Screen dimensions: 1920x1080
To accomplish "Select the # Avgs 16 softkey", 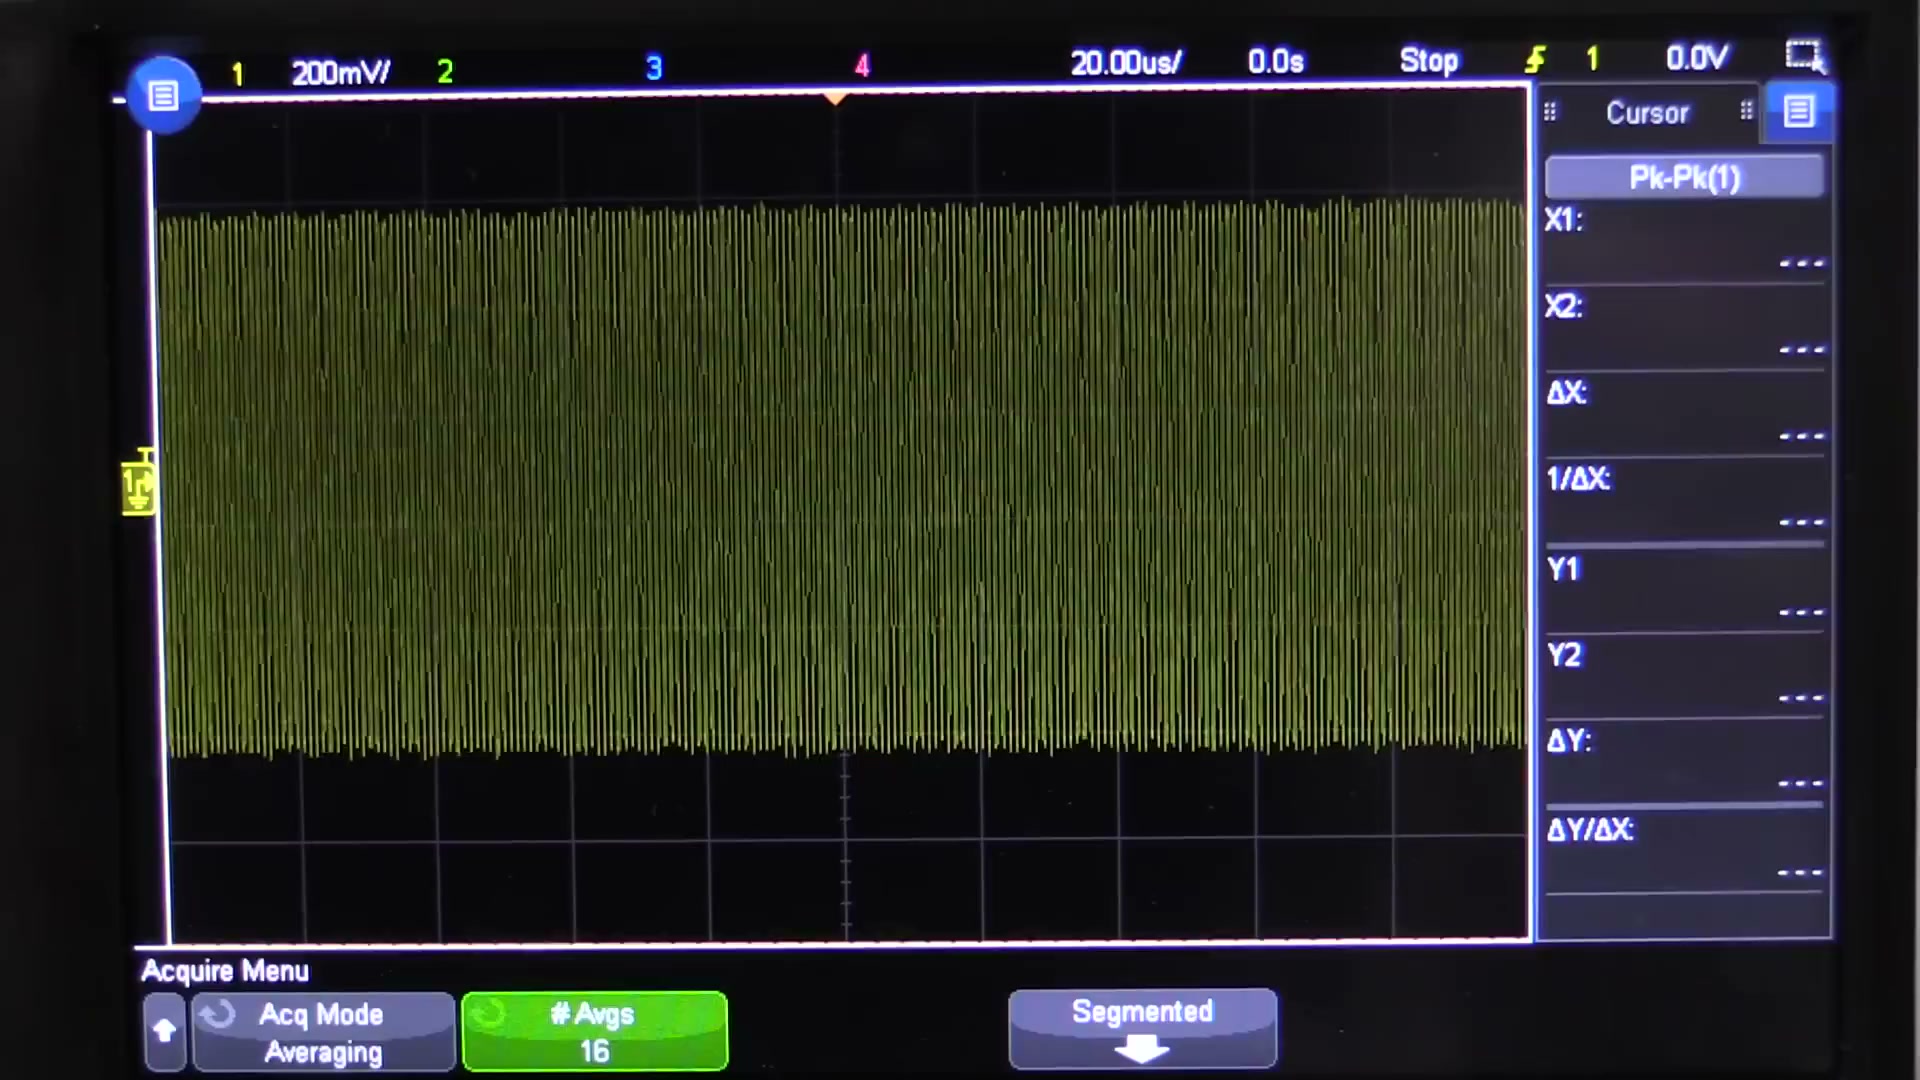I will tap(594, 1031).
